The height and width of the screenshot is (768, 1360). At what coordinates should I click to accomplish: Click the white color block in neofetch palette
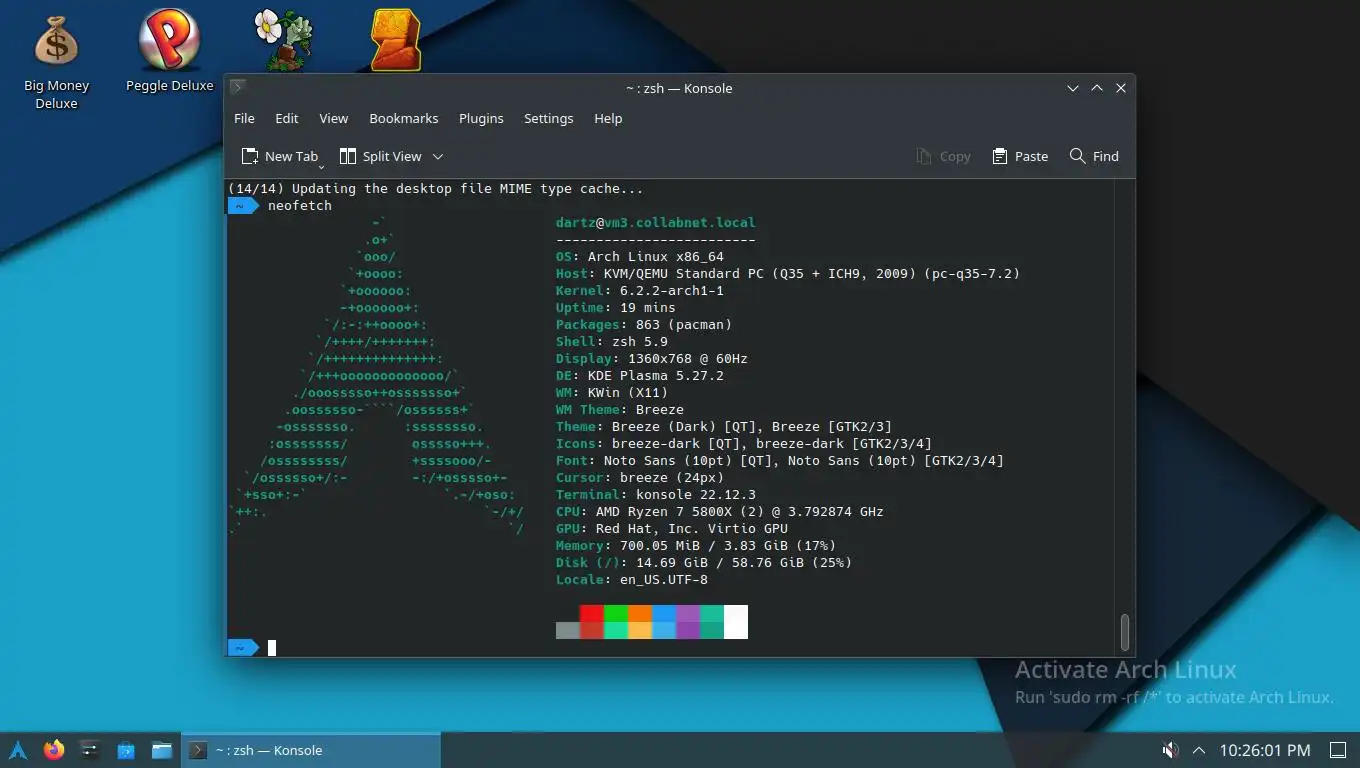pos(736,622)
